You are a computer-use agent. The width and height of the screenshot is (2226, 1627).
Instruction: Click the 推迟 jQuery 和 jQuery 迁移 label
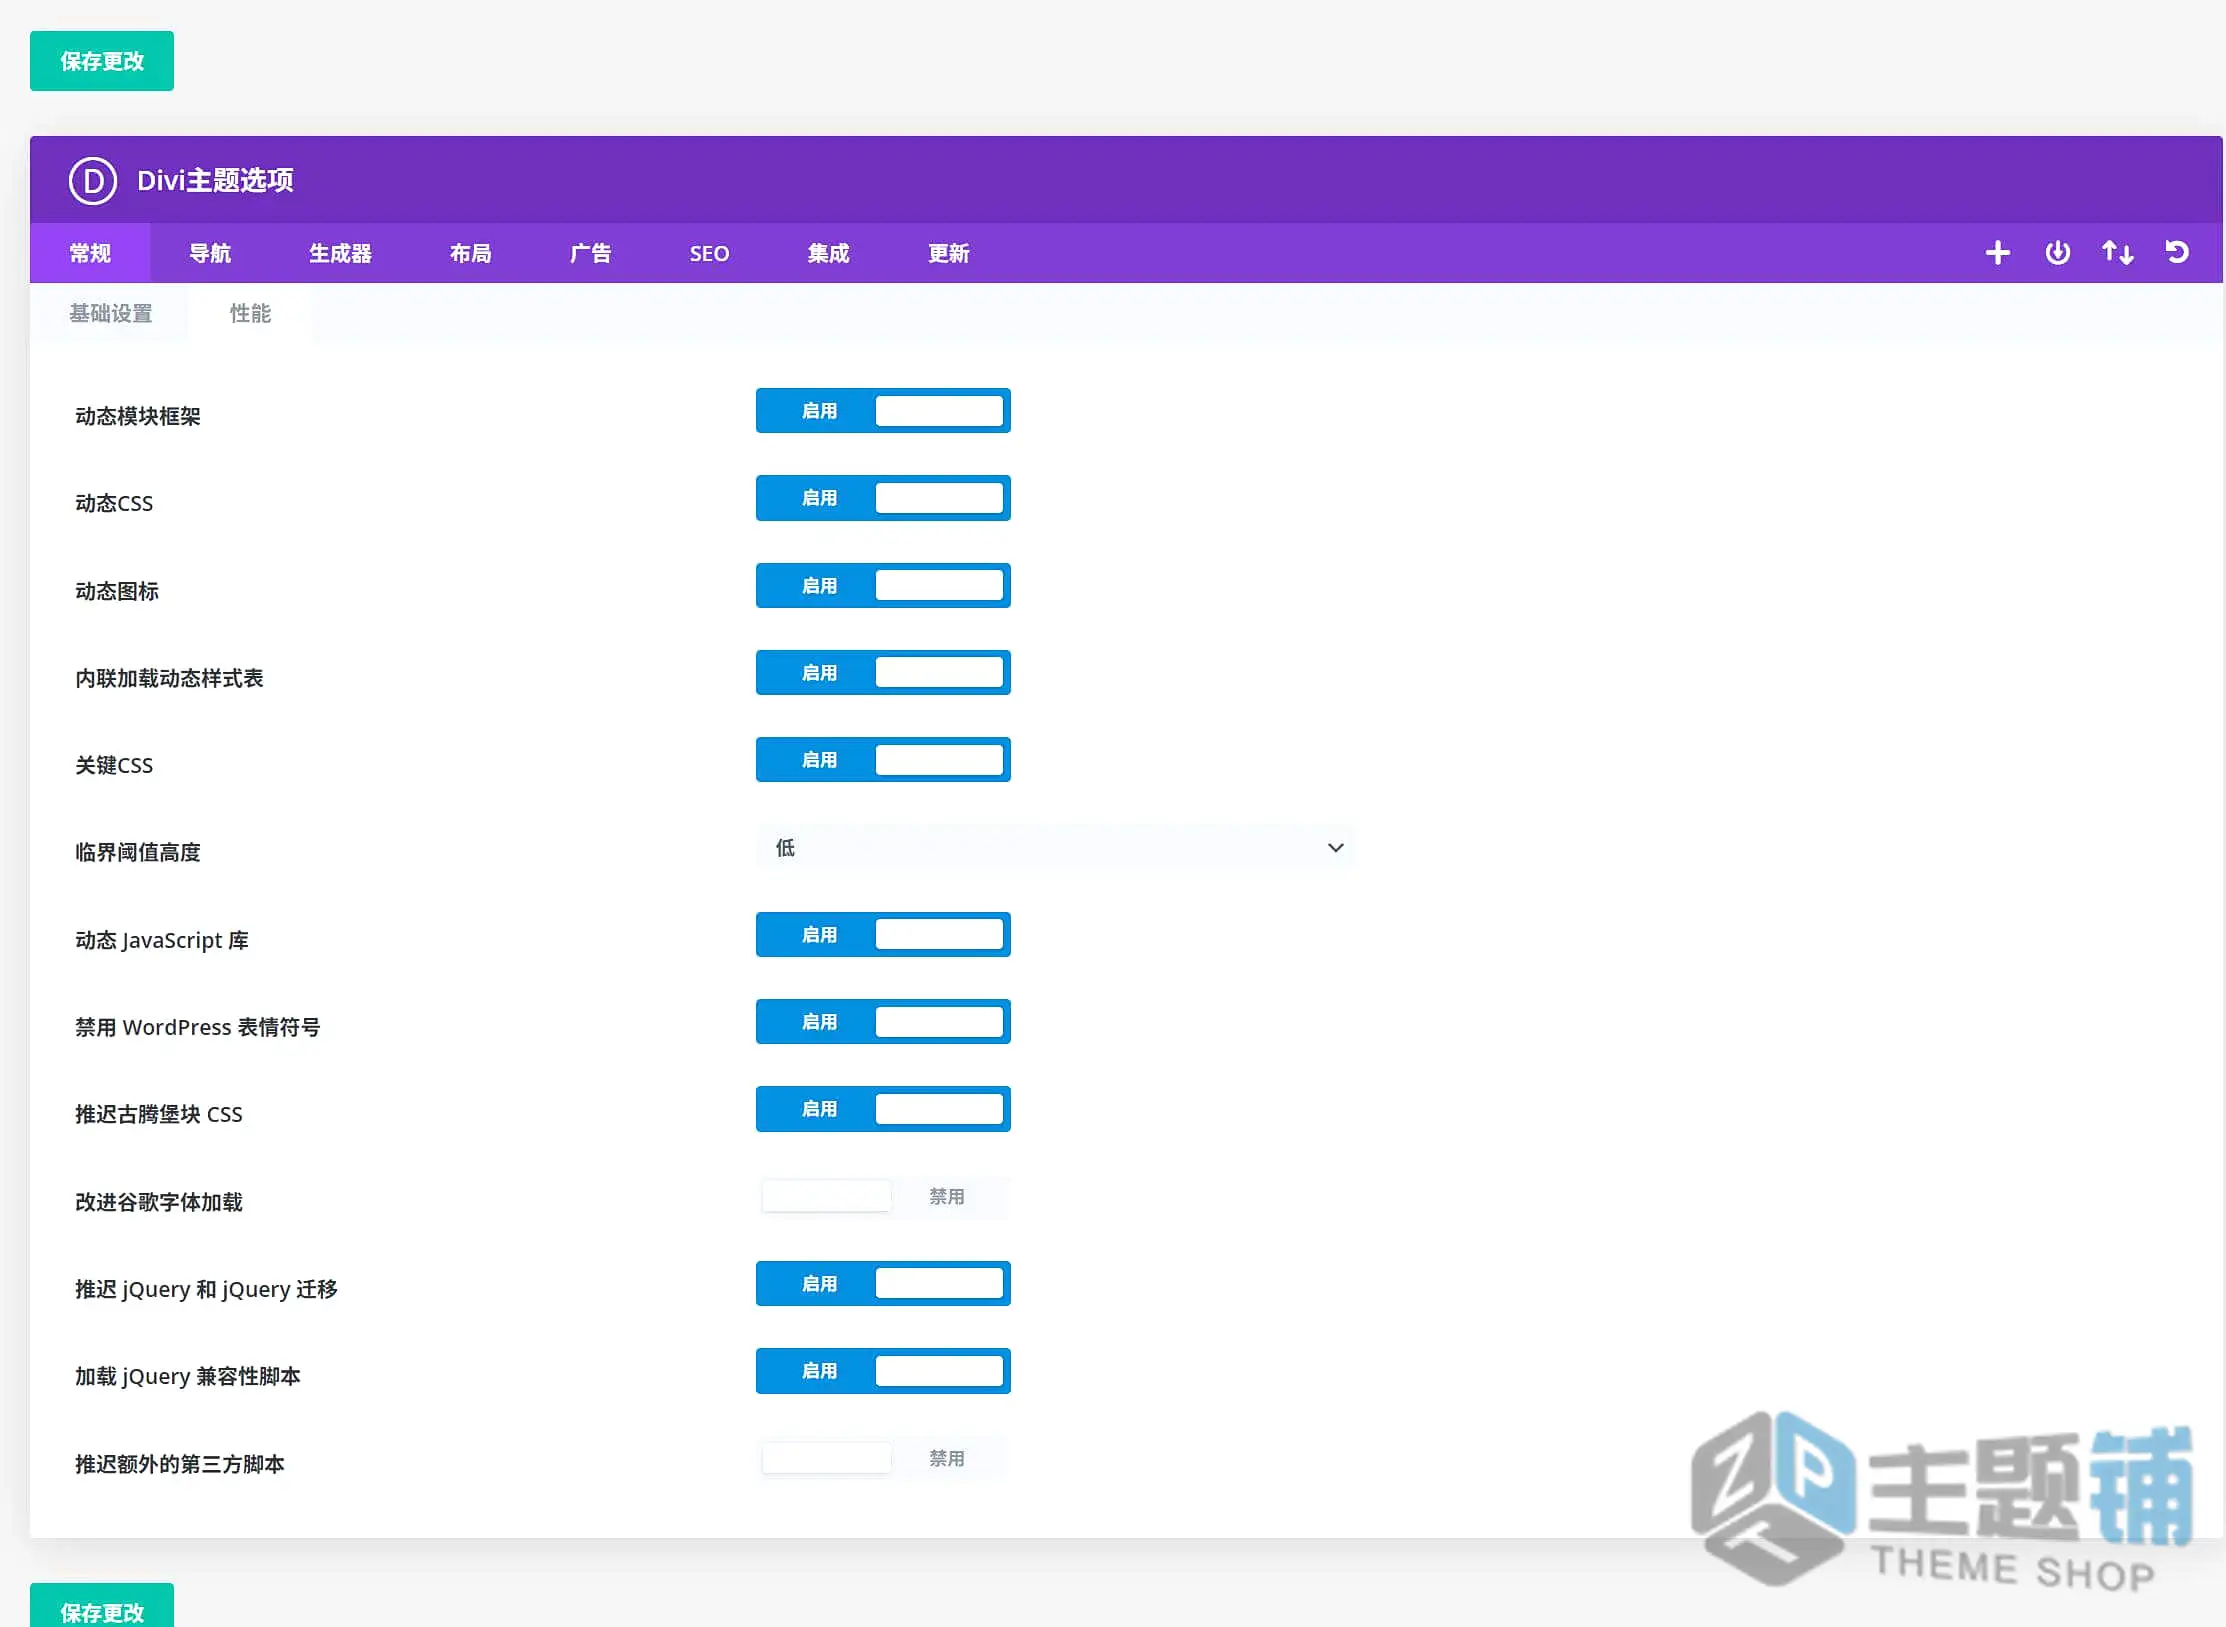pyautogui.click(x=206, y=1289)
